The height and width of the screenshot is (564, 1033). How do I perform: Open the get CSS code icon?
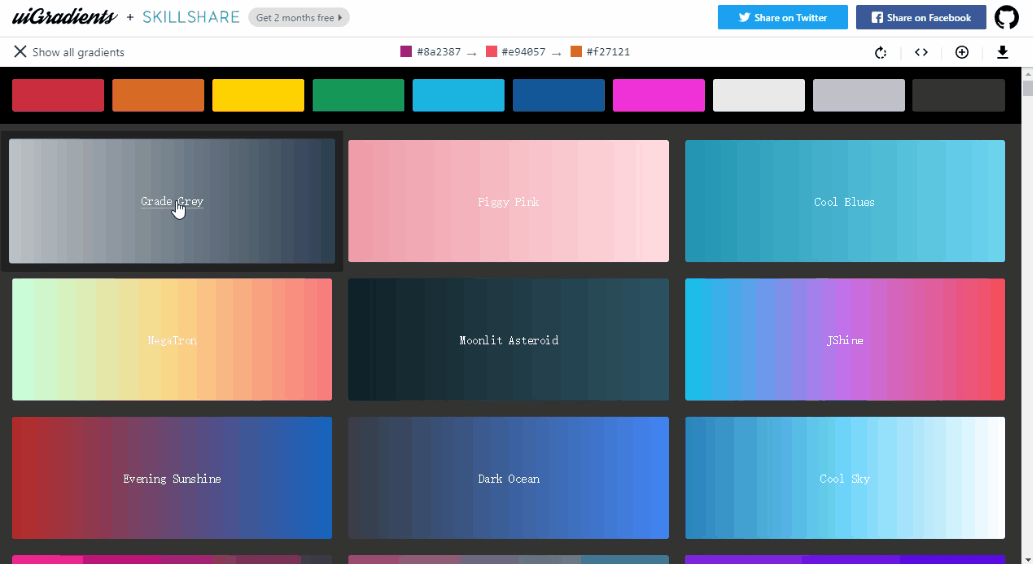(921, 52)
